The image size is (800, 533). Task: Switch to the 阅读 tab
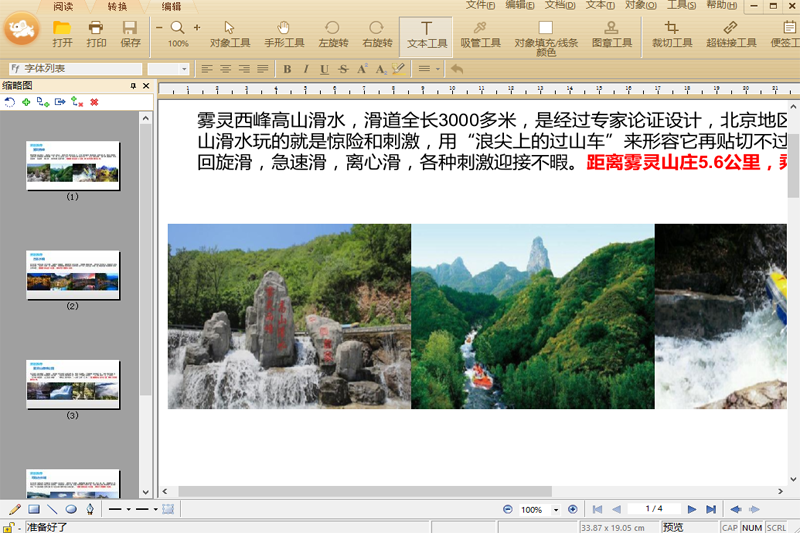62,6
